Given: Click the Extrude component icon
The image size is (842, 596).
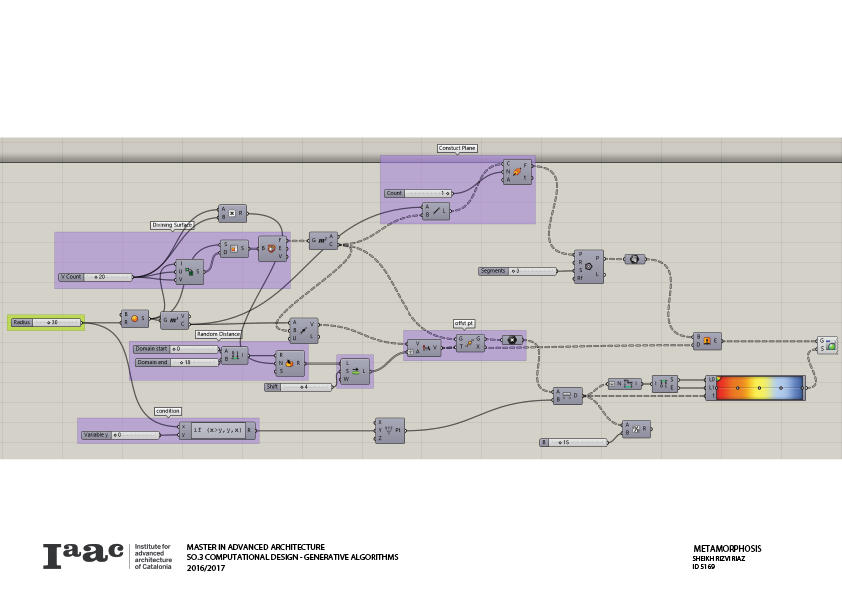Looking at the screenshot, I should [x=707, y=340].
